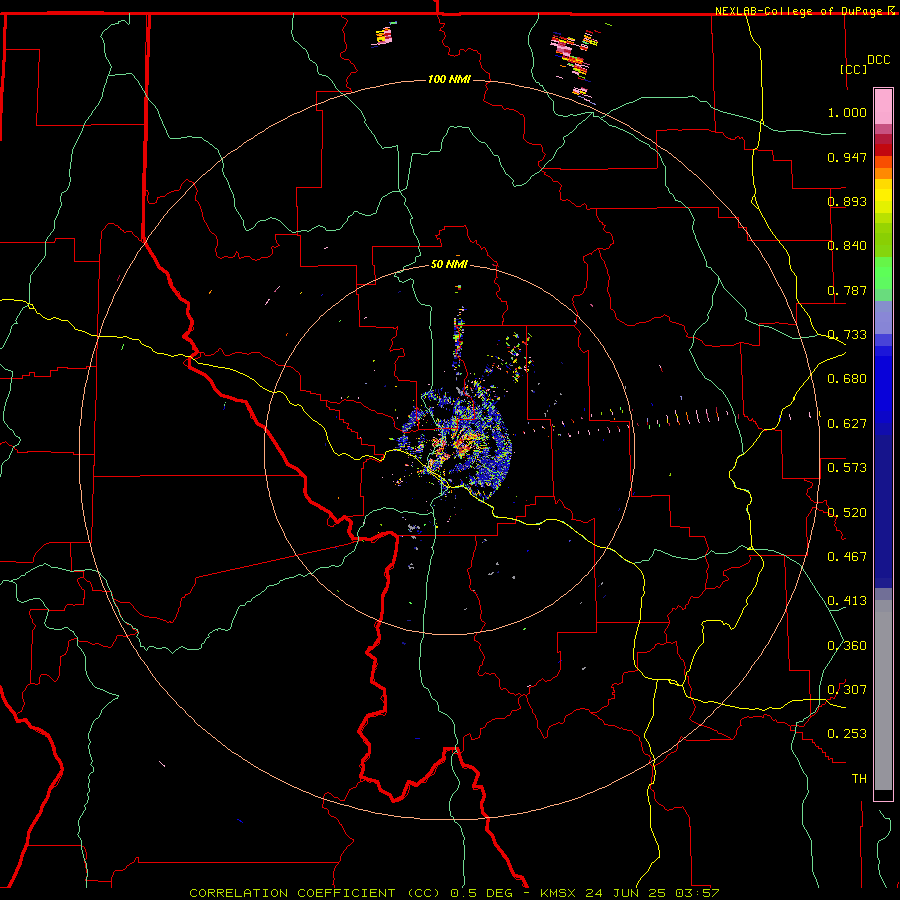Select the 50 NMI range ring label

pos(449,264)
